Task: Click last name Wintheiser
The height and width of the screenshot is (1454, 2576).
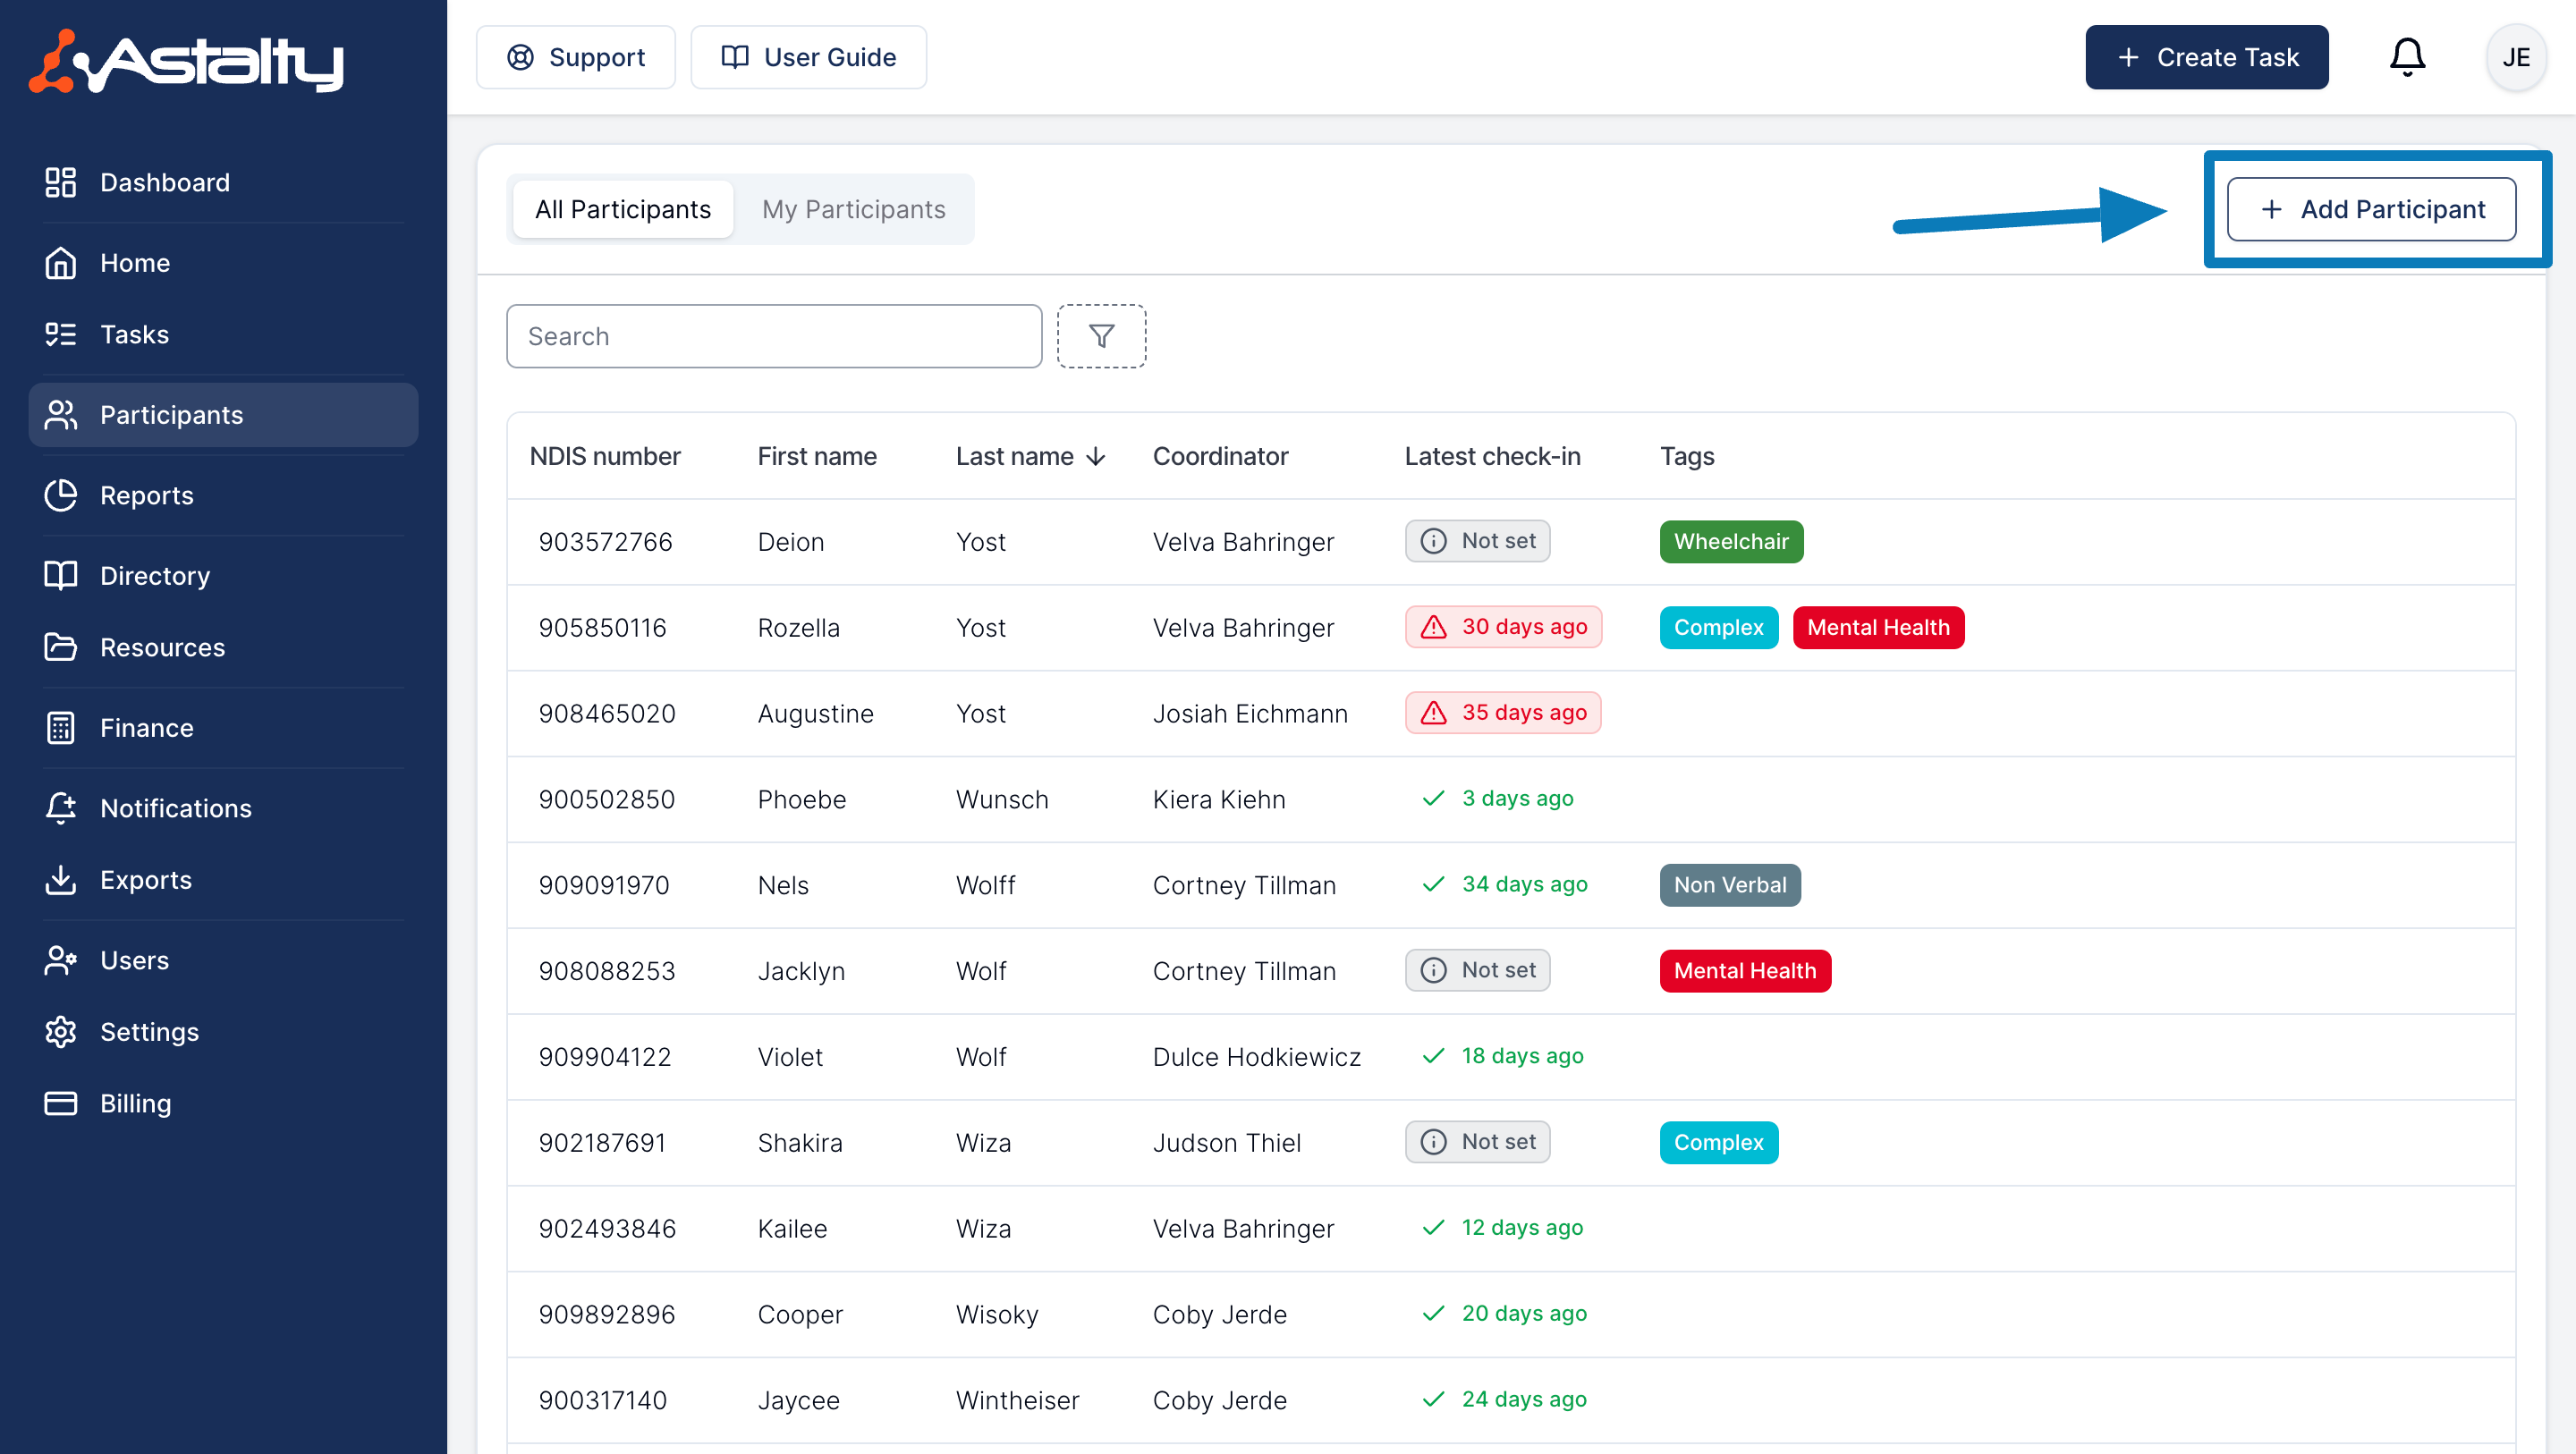Action: [1017, 1401]
